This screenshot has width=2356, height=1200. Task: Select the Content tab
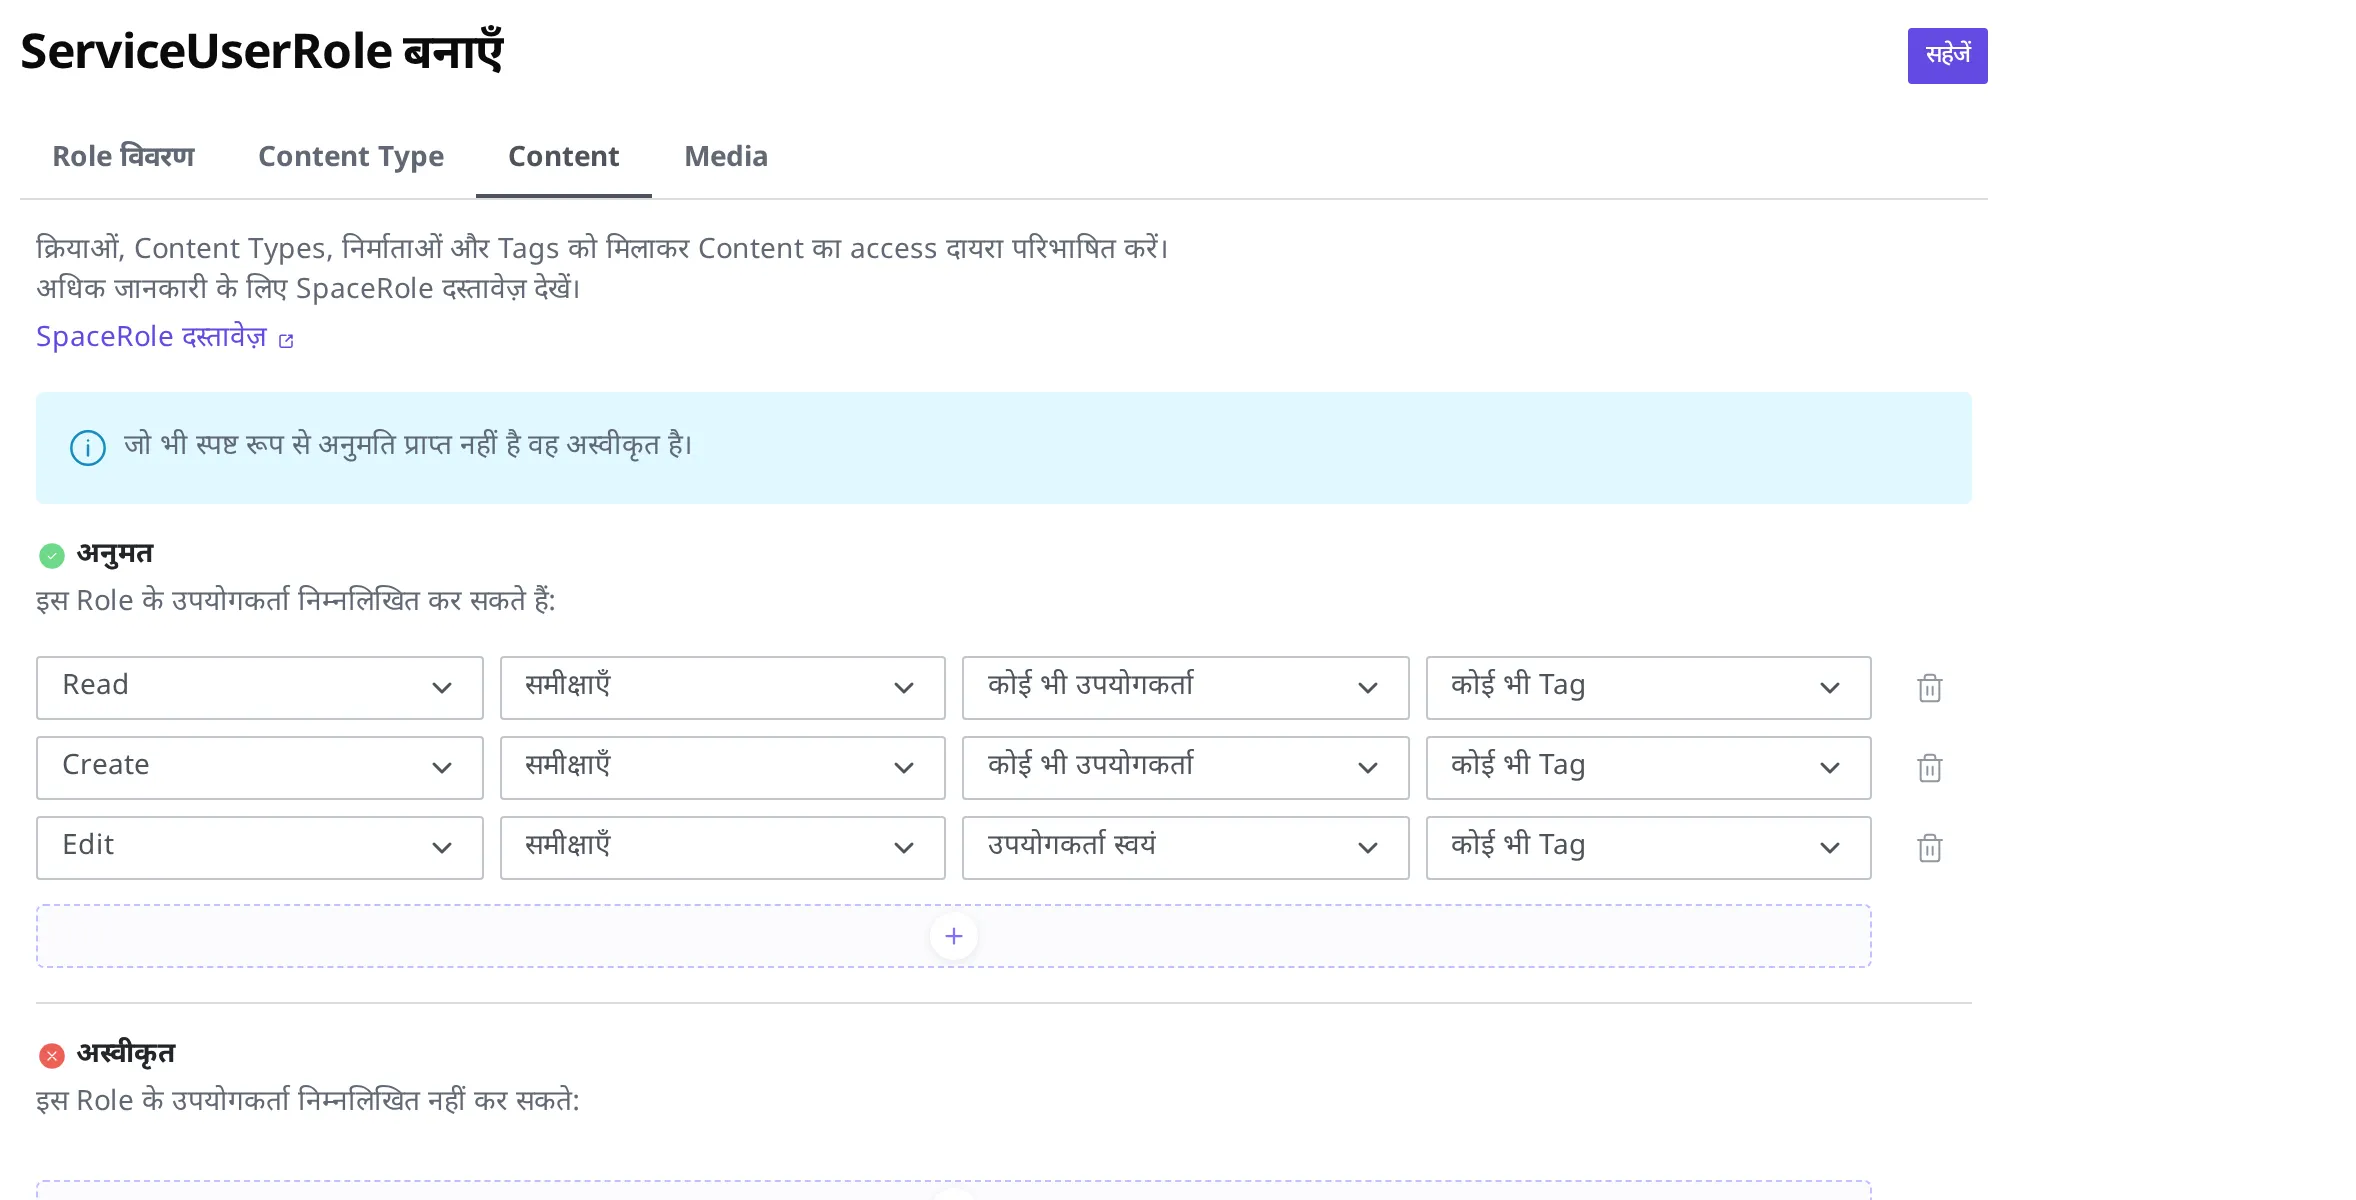[564, 156]
